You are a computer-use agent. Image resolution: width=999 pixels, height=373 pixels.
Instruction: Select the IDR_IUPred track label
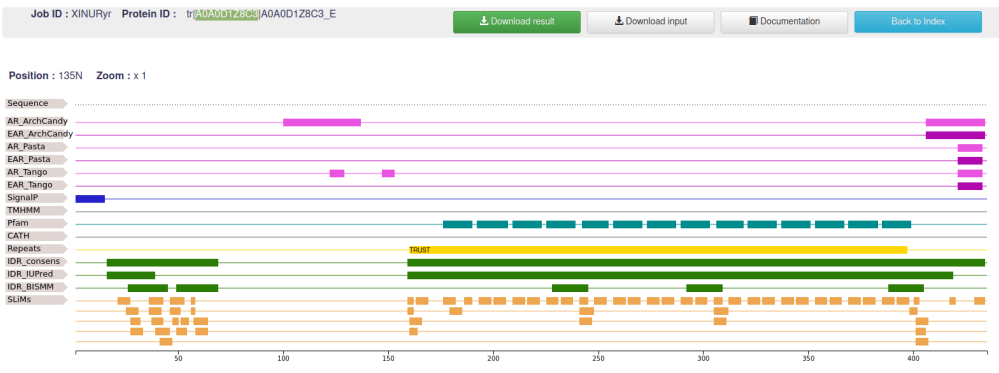pyautogui.click(x=36, y=274)
